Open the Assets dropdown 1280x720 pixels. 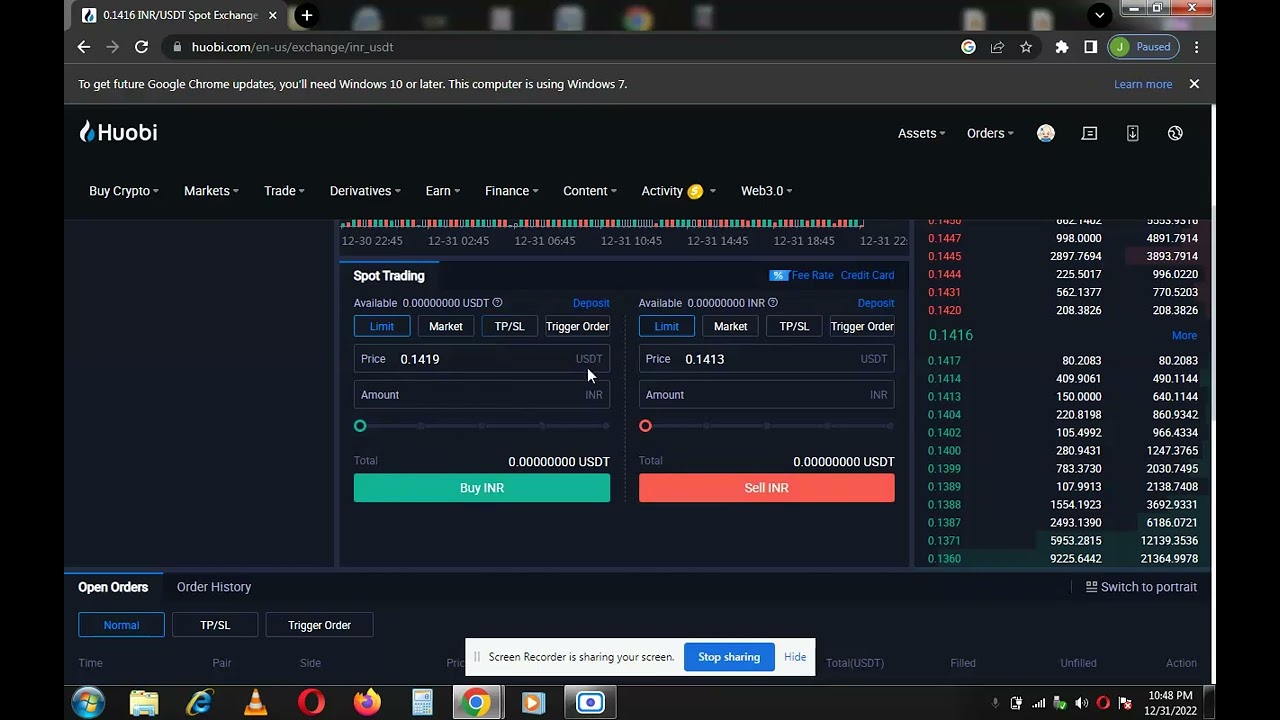(921, 133)
